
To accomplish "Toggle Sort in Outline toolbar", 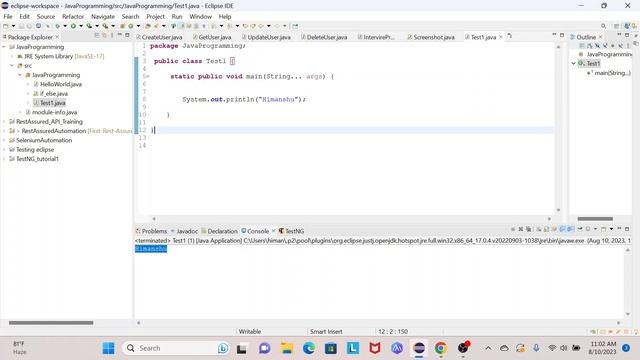I will pos(589,45).
